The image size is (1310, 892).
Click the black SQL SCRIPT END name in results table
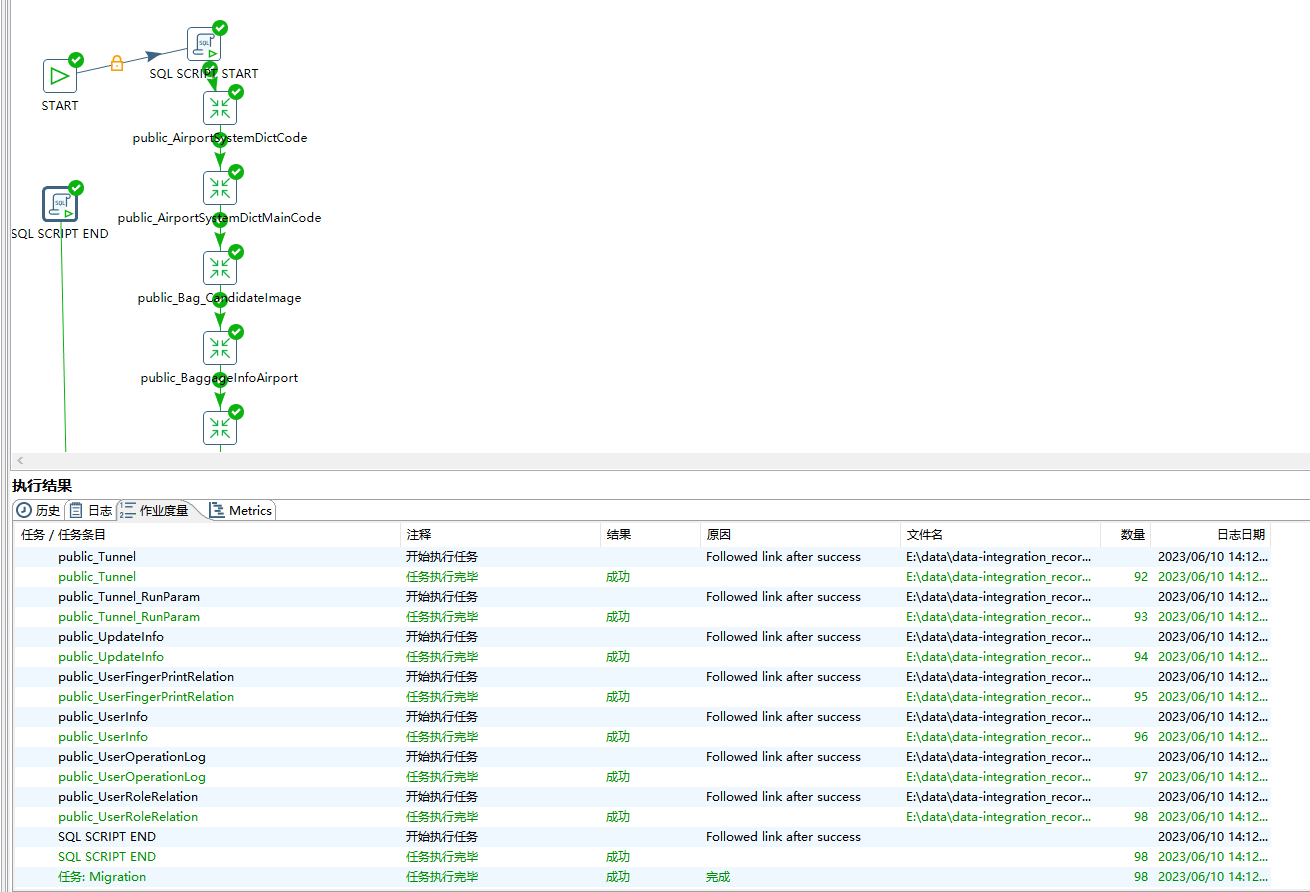point(107,837)
